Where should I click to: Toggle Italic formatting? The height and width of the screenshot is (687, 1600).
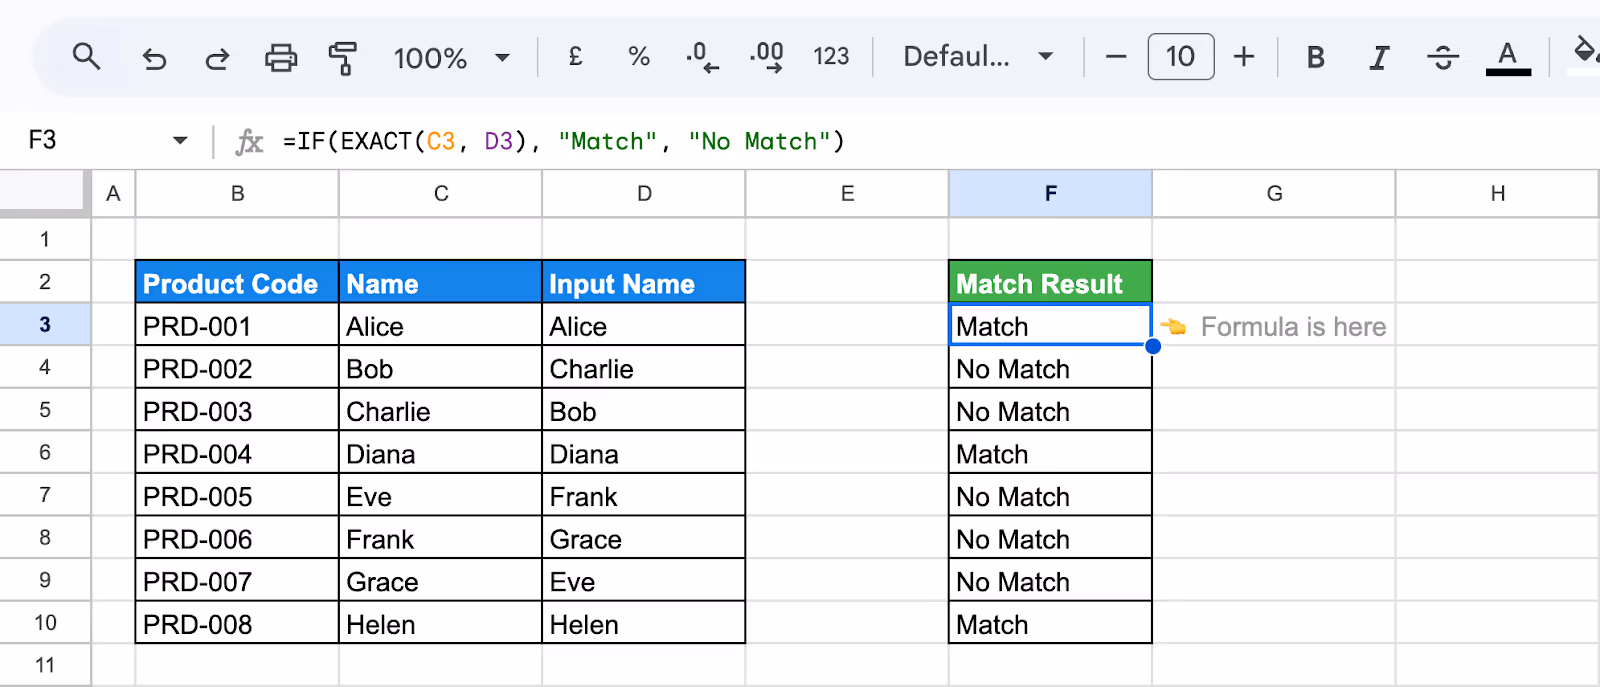click(1380, 58)
